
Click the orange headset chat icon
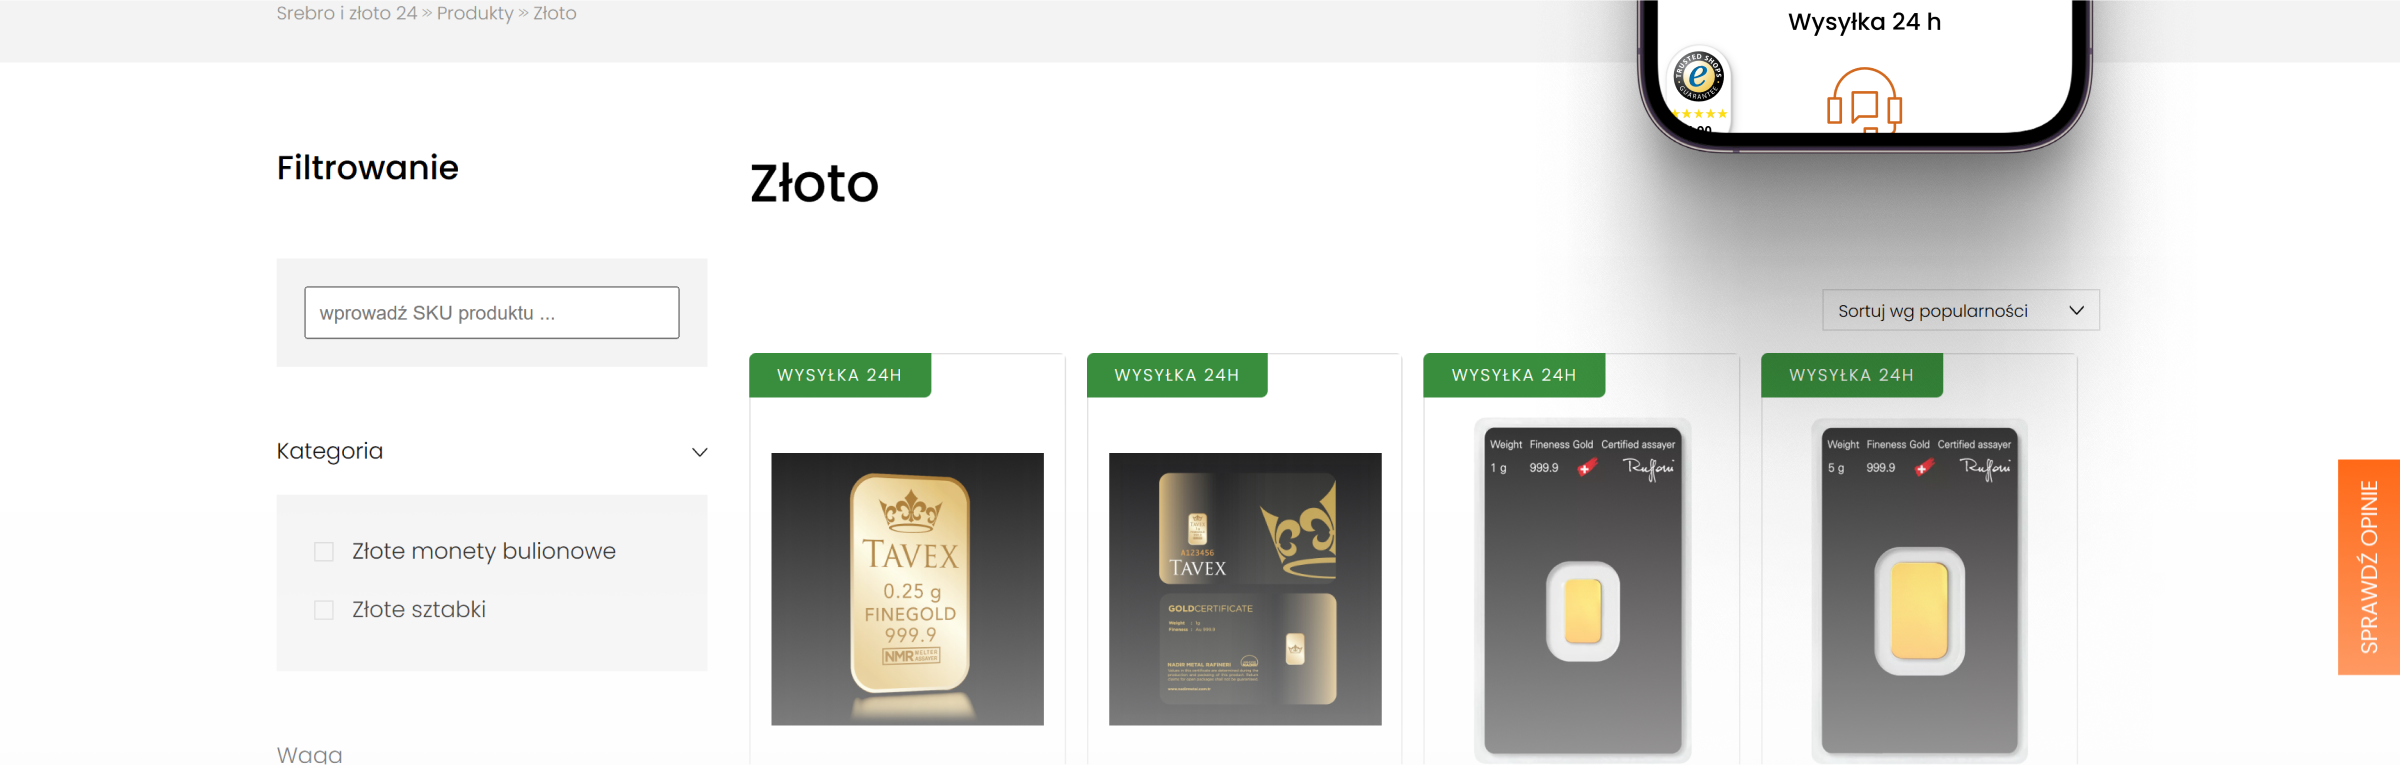pos(1864,99)
